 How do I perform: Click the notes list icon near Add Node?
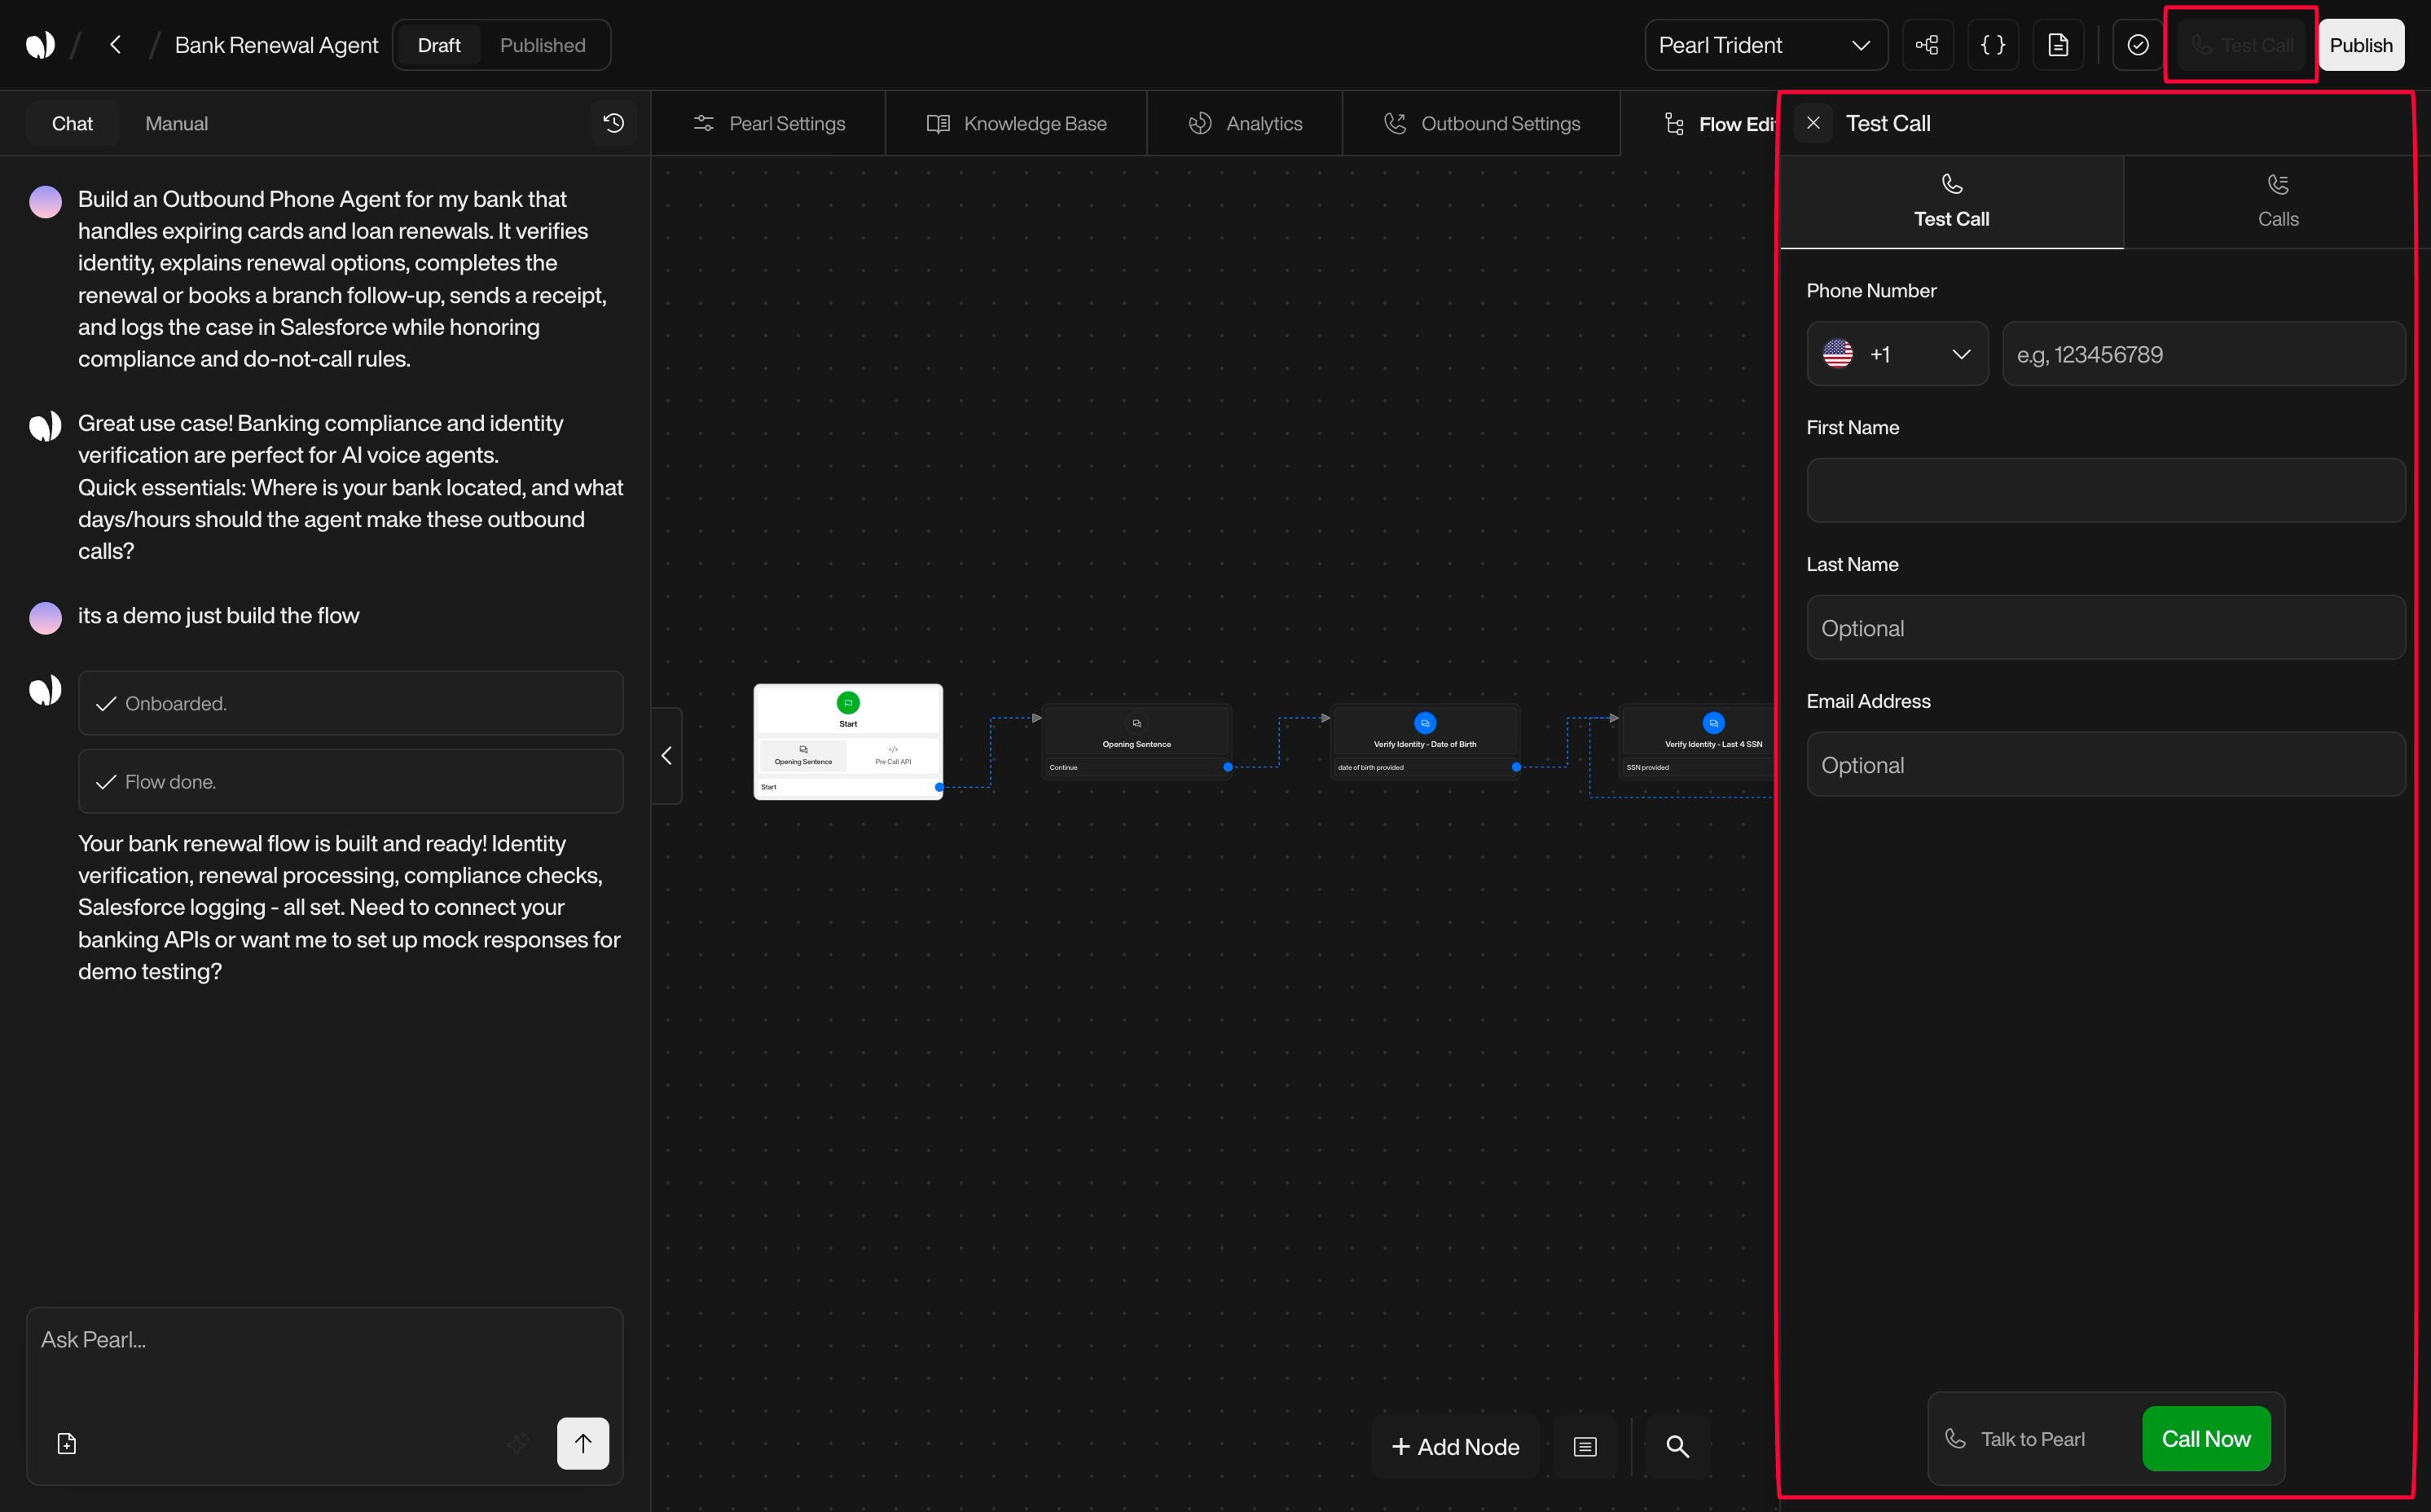coord(1584,1447)
